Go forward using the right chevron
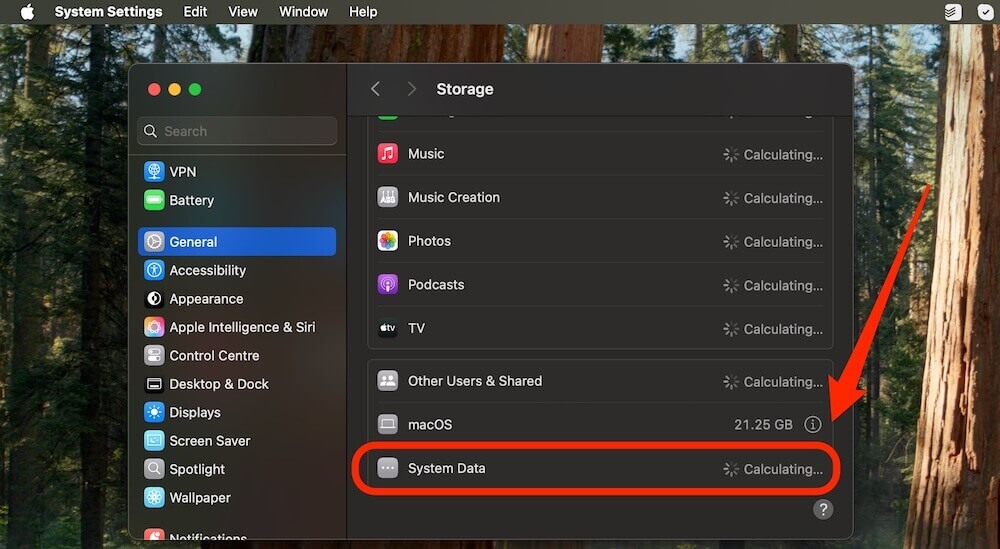The height and width of the screenshot is (549, 1000). pos(411,89)
